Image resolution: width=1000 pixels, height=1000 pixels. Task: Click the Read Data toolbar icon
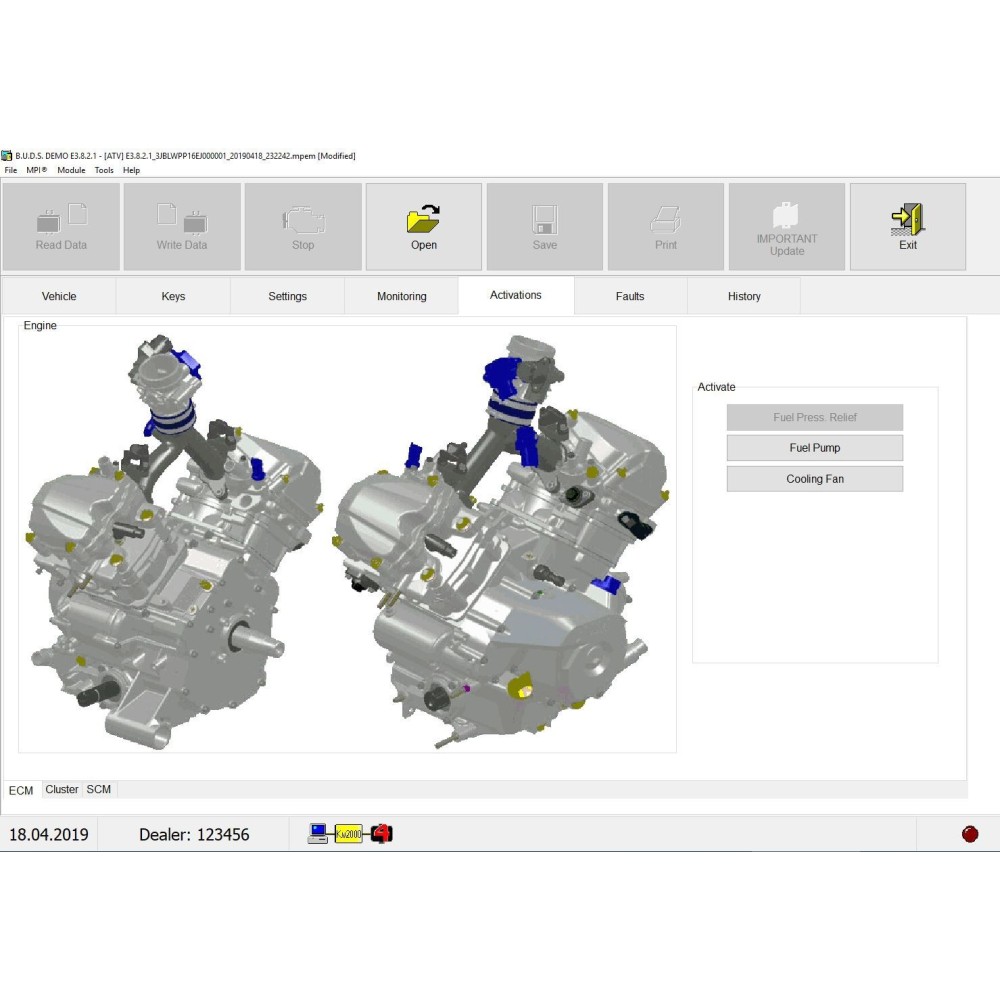(x=60, y=225)
